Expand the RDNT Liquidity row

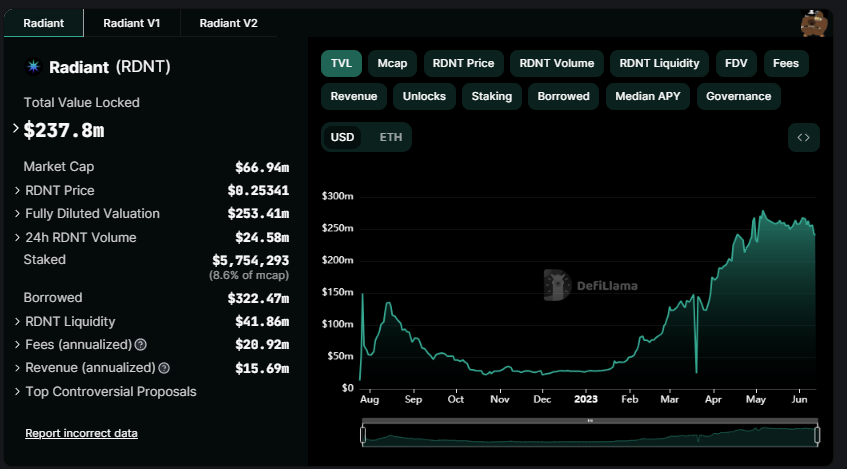click(17, 322)
